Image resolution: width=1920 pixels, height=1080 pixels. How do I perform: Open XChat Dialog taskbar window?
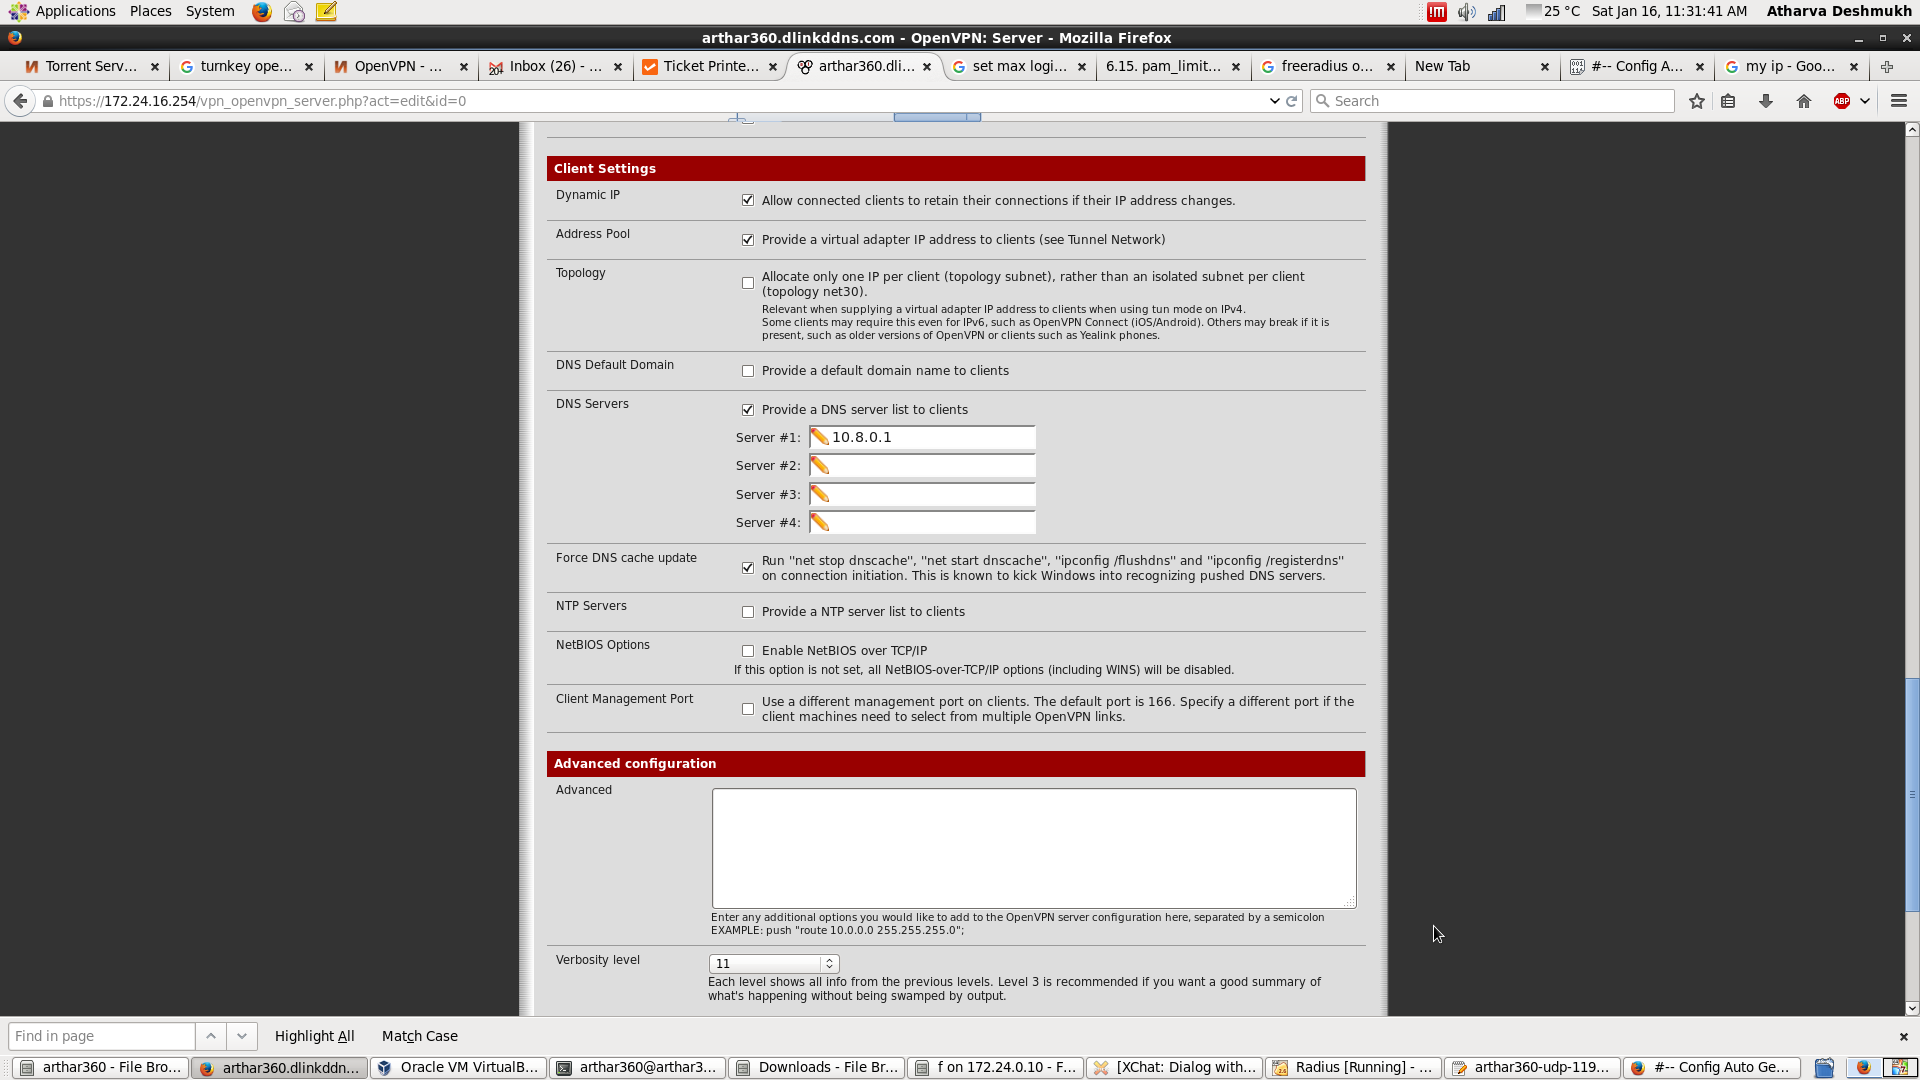pos(1175,1068)
